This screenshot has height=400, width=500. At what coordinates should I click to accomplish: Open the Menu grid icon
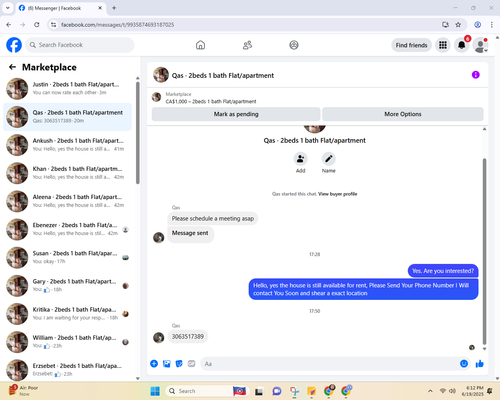(x=443, y=45)
